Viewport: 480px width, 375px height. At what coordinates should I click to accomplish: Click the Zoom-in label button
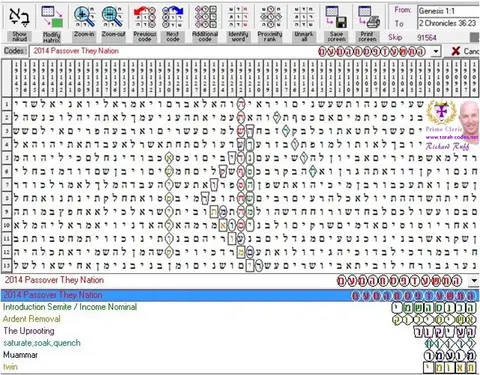(x=84, y=36)
